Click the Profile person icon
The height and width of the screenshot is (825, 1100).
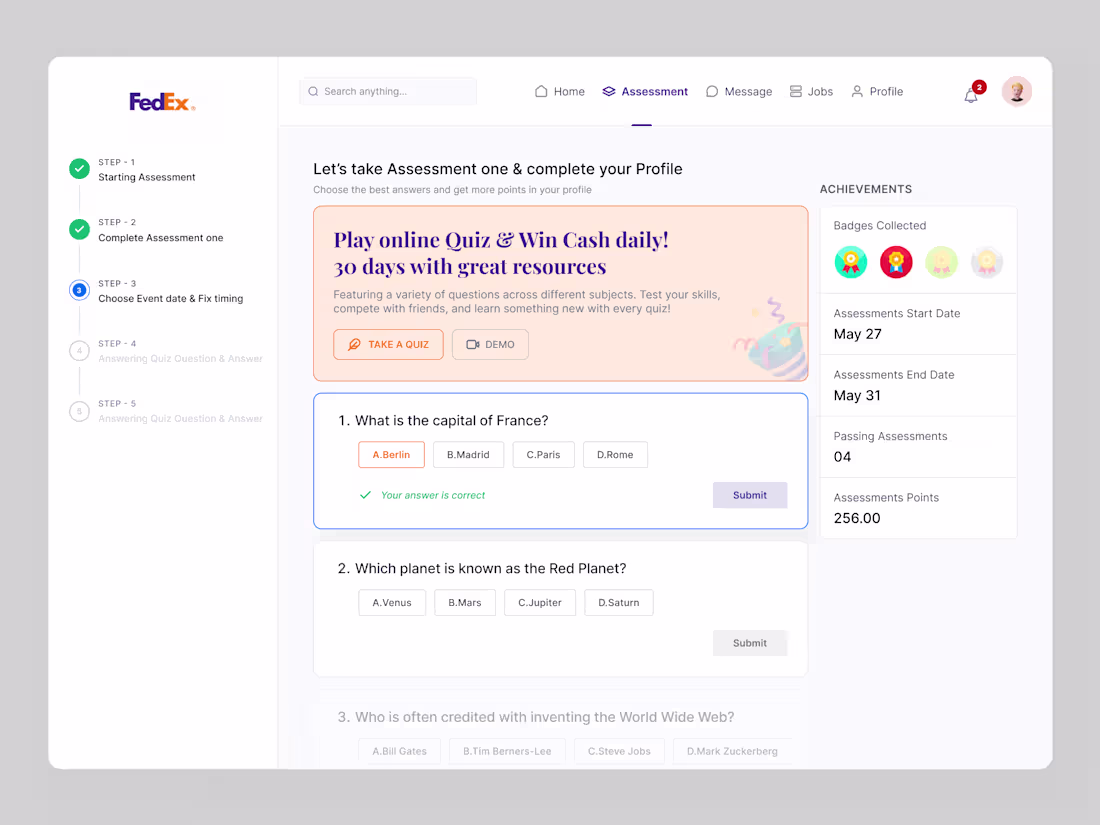[856, 91]
